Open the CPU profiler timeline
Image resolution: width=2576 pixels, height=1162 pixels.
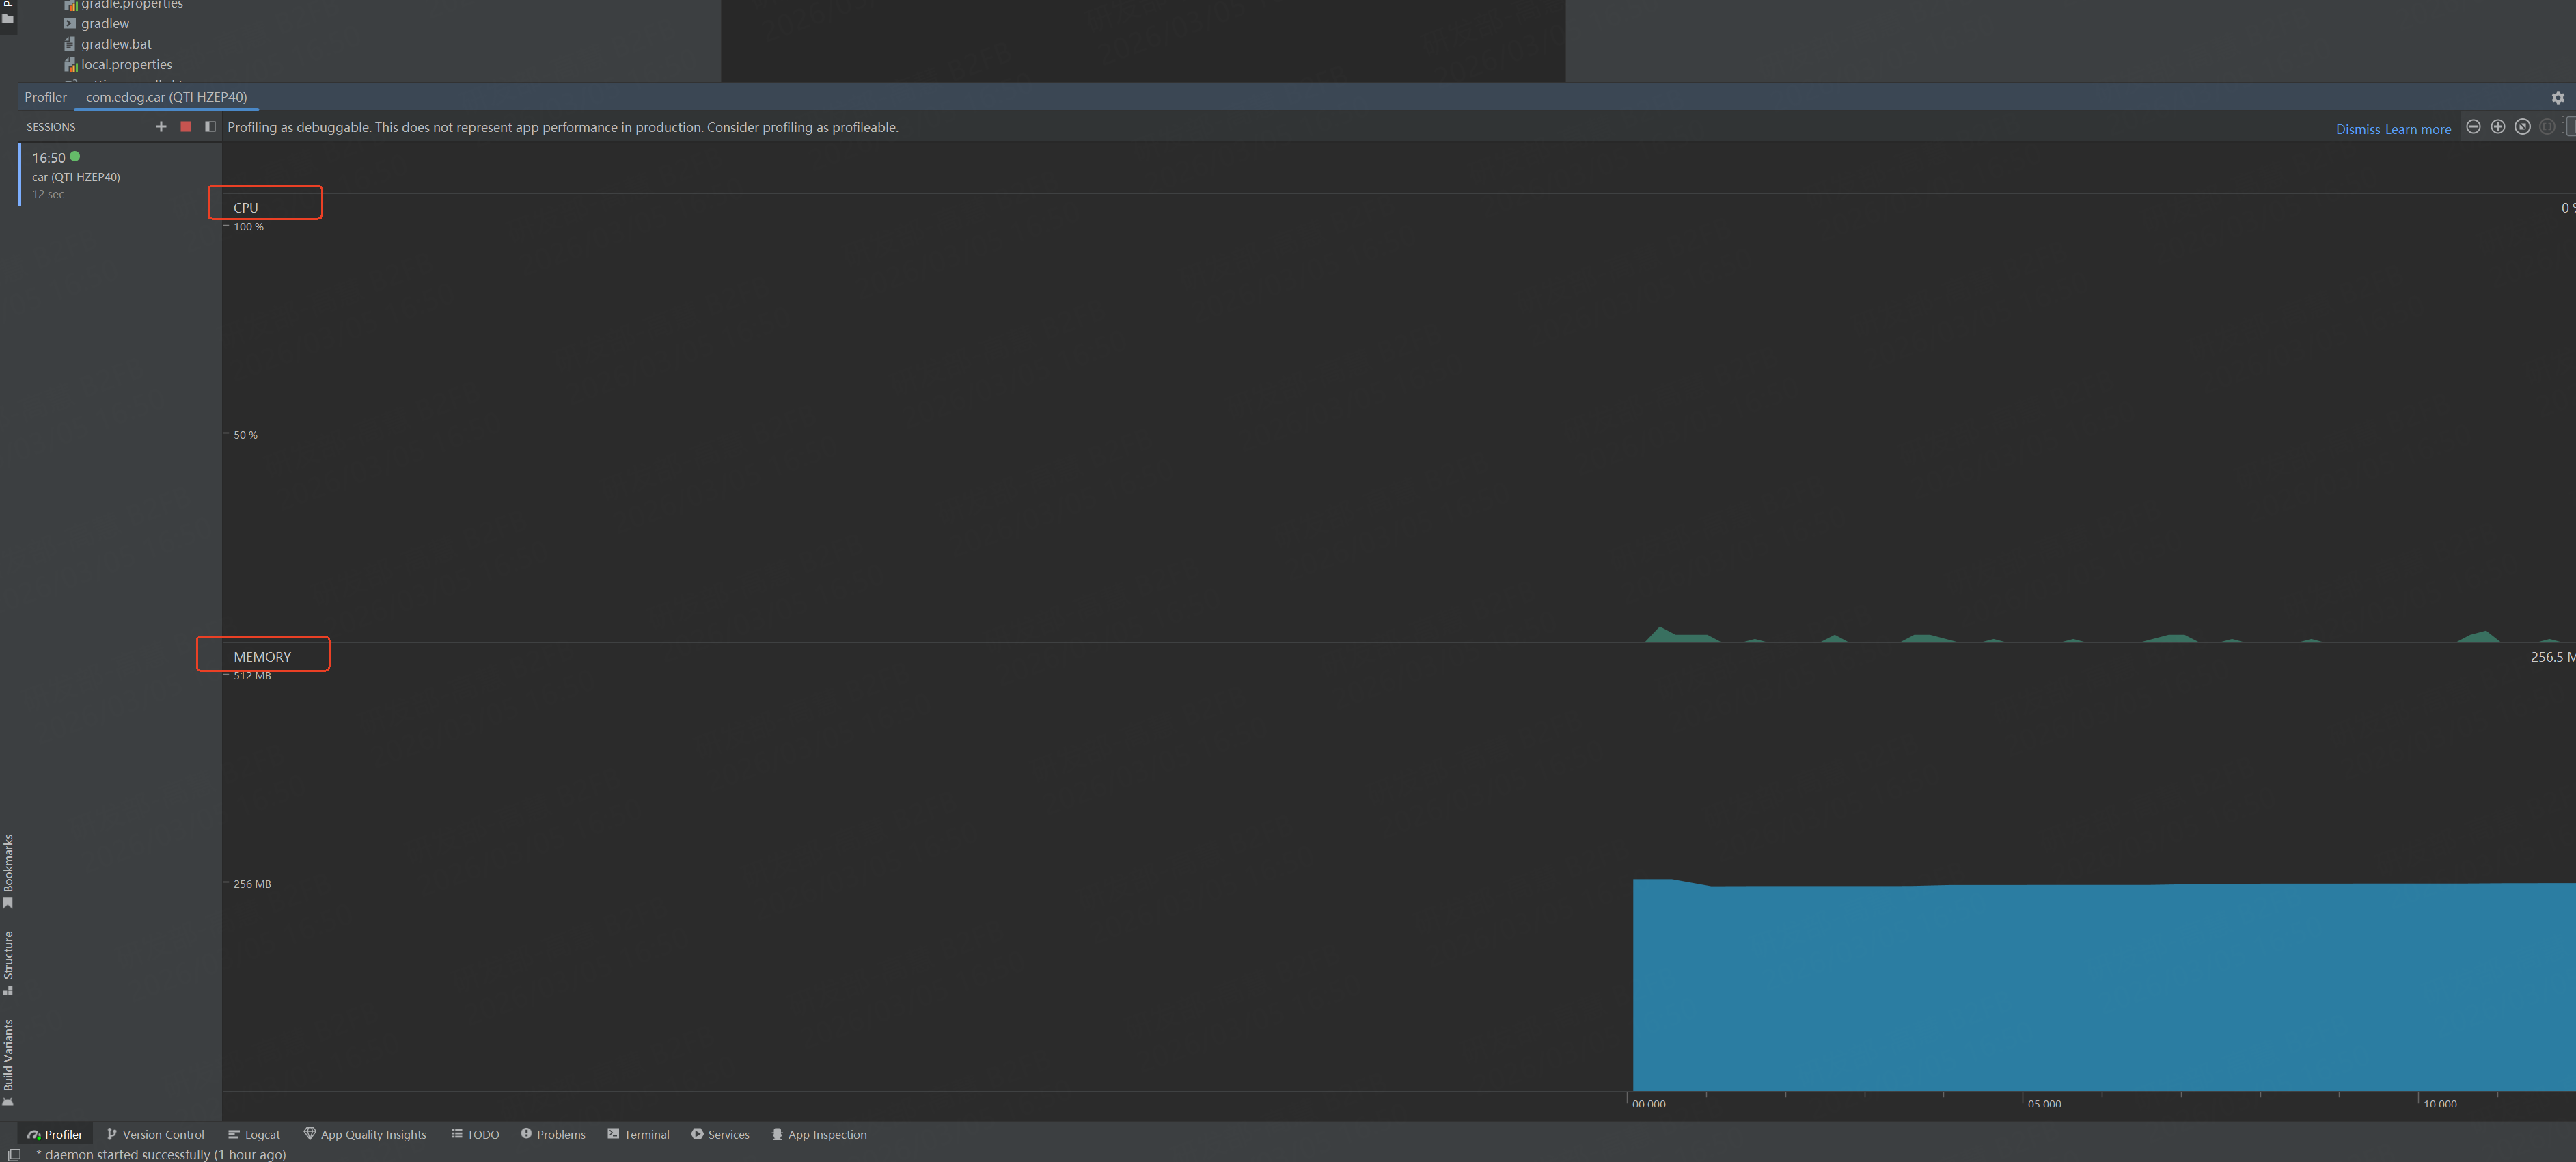(x=246, y=208)
